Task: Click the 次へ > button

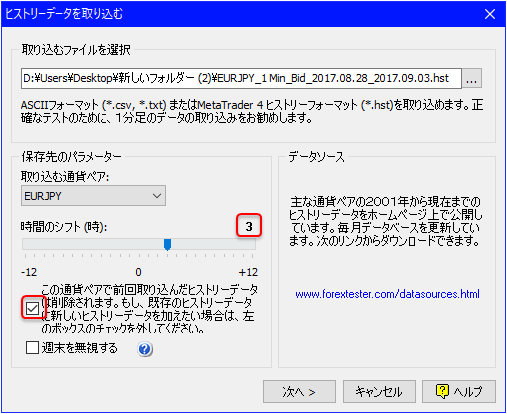Action: (299, 392)
